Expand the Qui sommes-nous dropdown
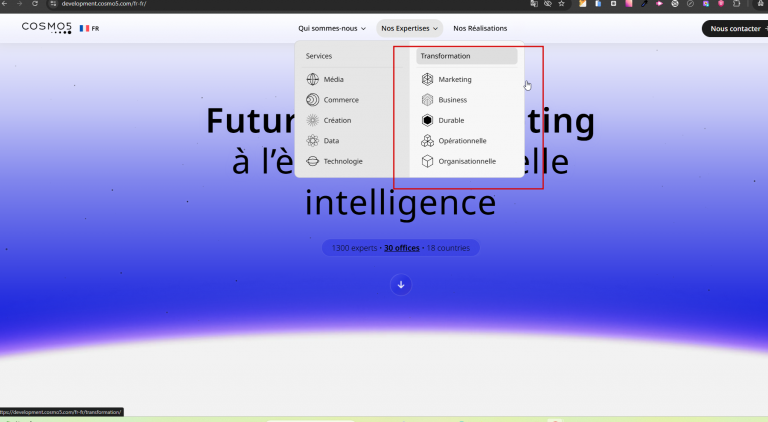The image size is (768, 422). pyautogui.click(x=332, y=28)
